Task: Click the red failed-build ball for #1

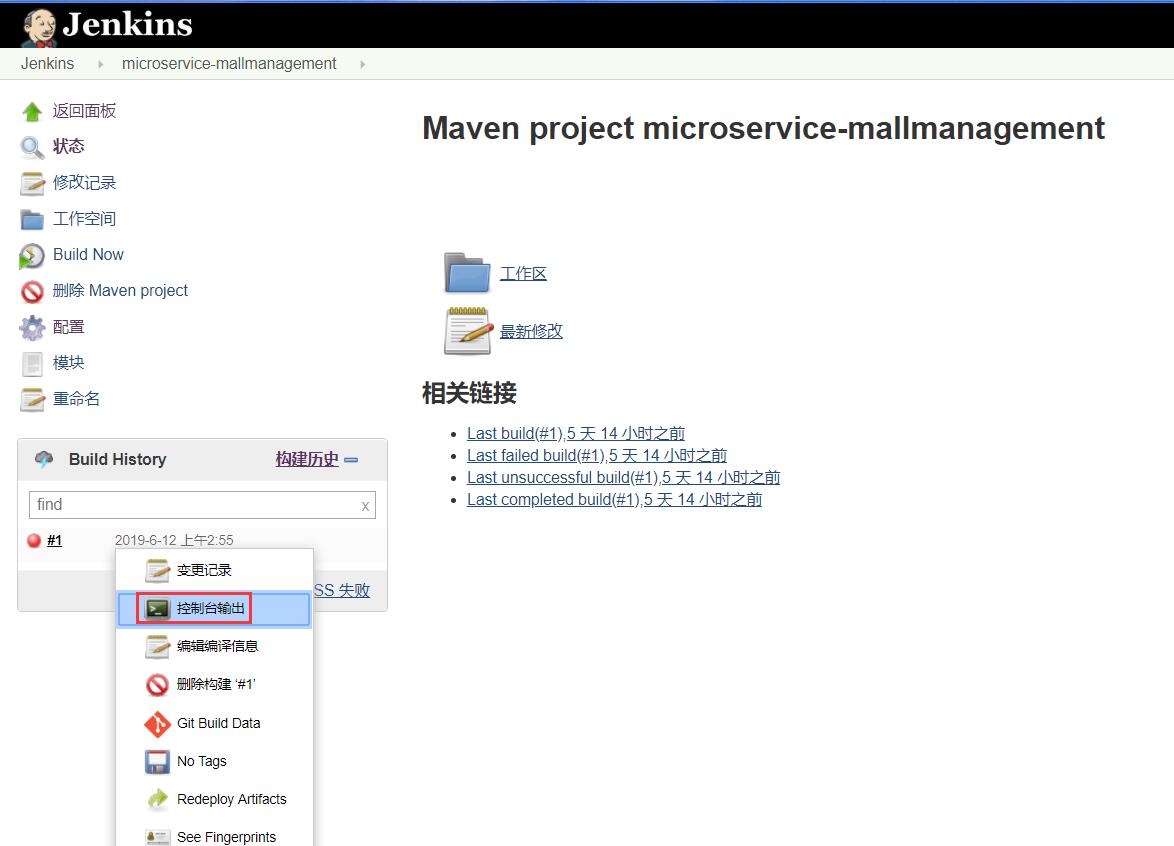Action: pyautogui.click(x=34, y=541)
